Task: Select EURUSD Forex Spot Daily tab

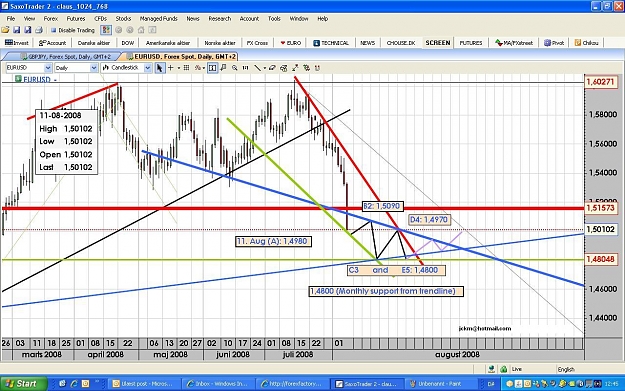Action: 180,57
